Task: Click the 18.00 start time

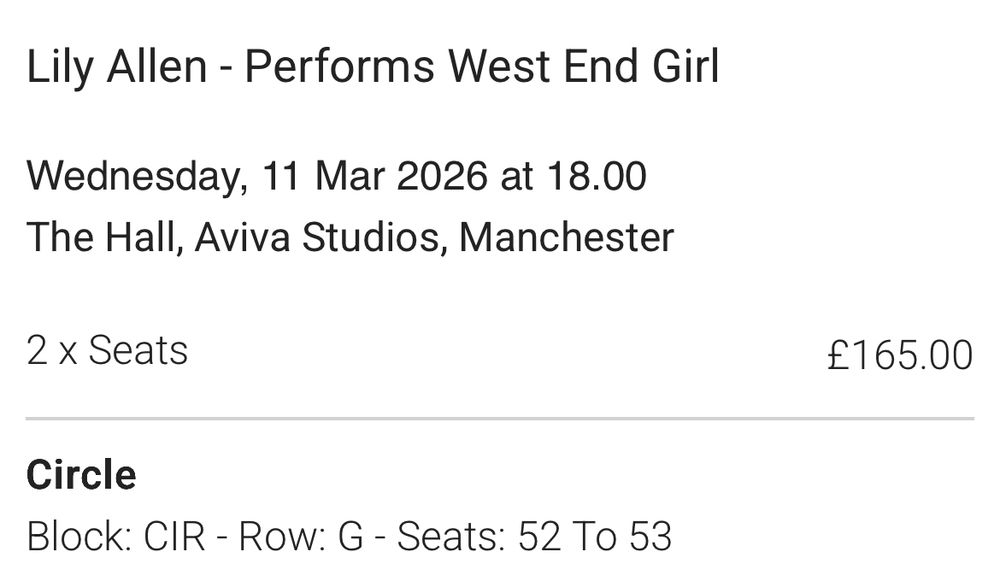Action: pos(596,177)
